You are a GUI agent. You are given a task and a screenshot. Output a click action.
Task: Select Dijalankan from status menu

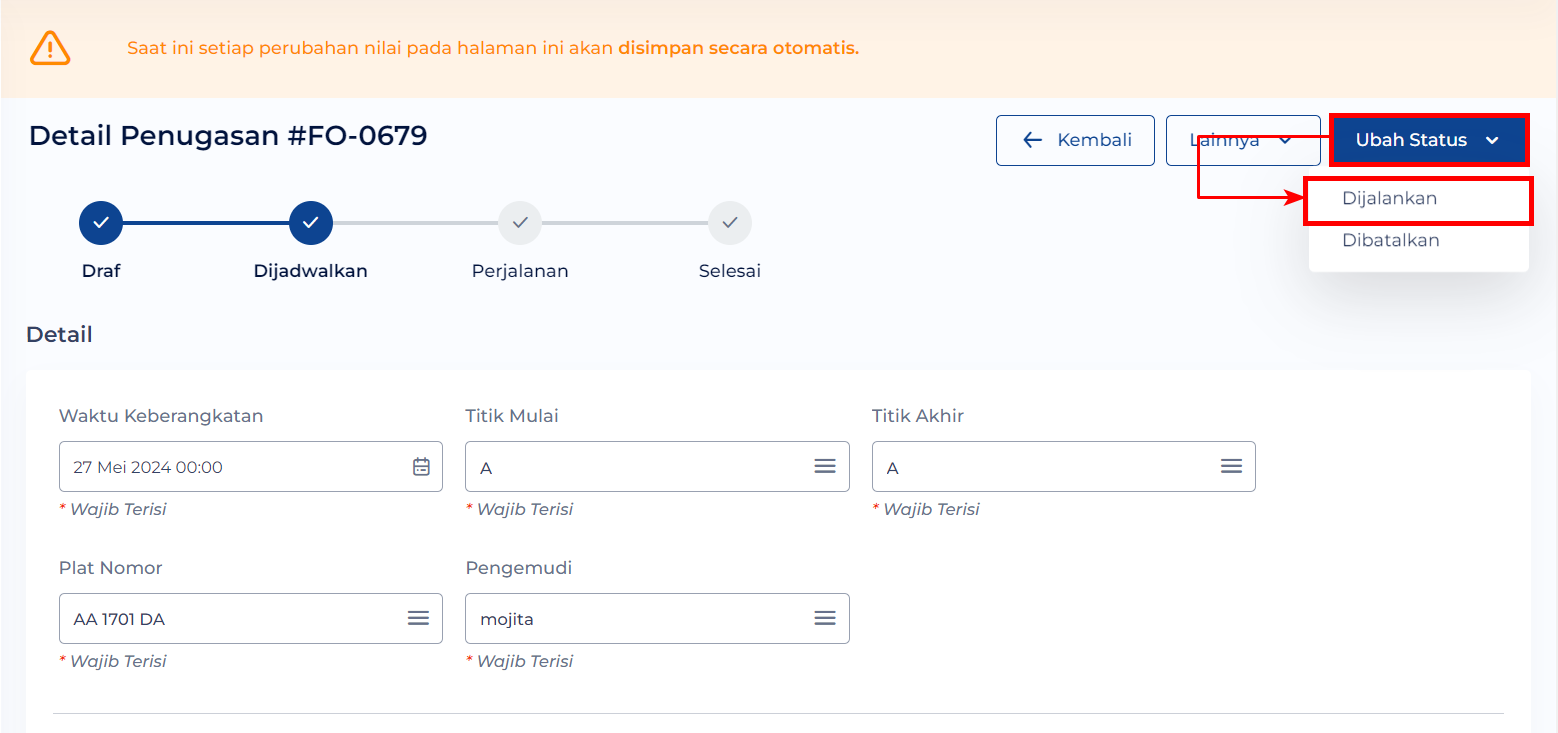(1419, 199)
